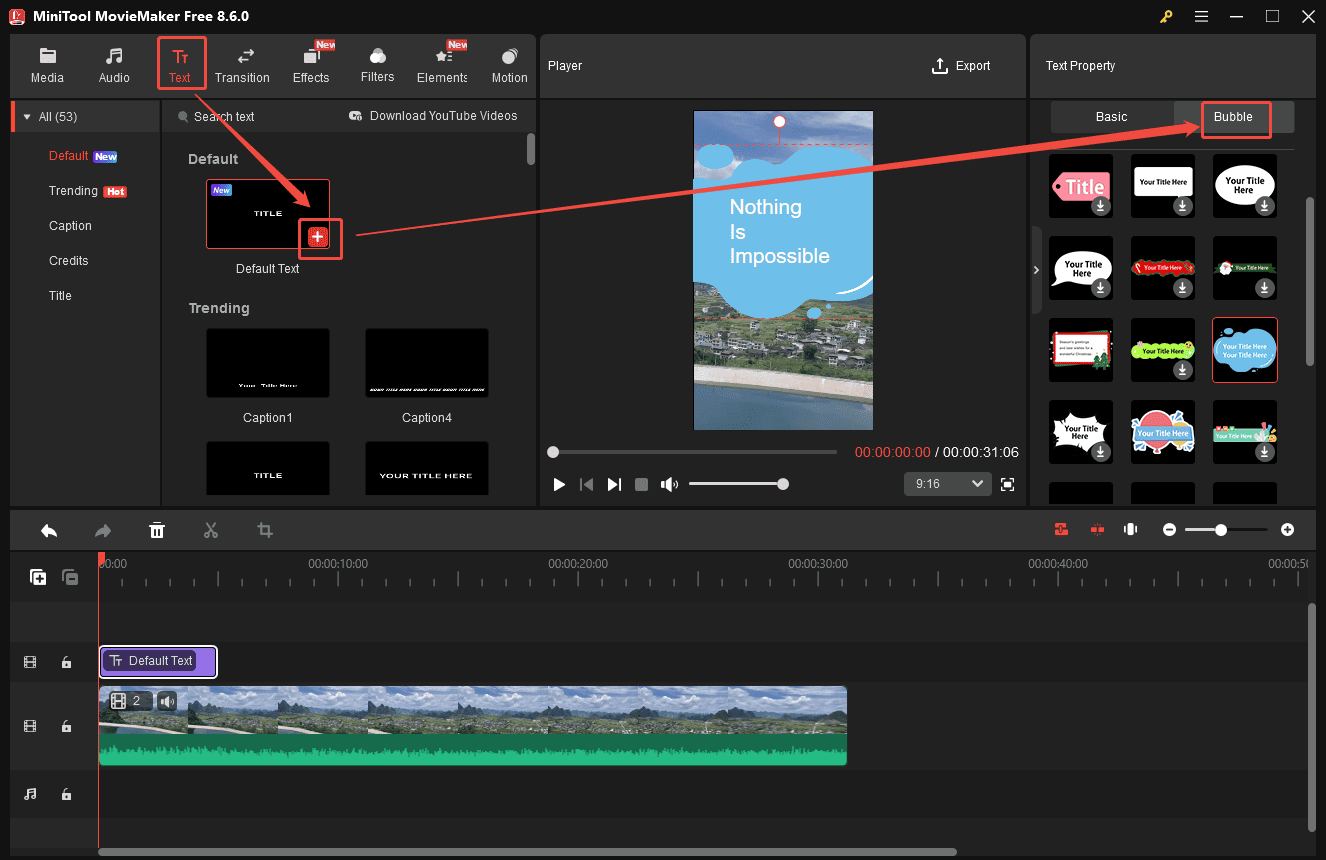Select the Default Text clip on timeline
1326x860 pixels.
tap(157, 661)
